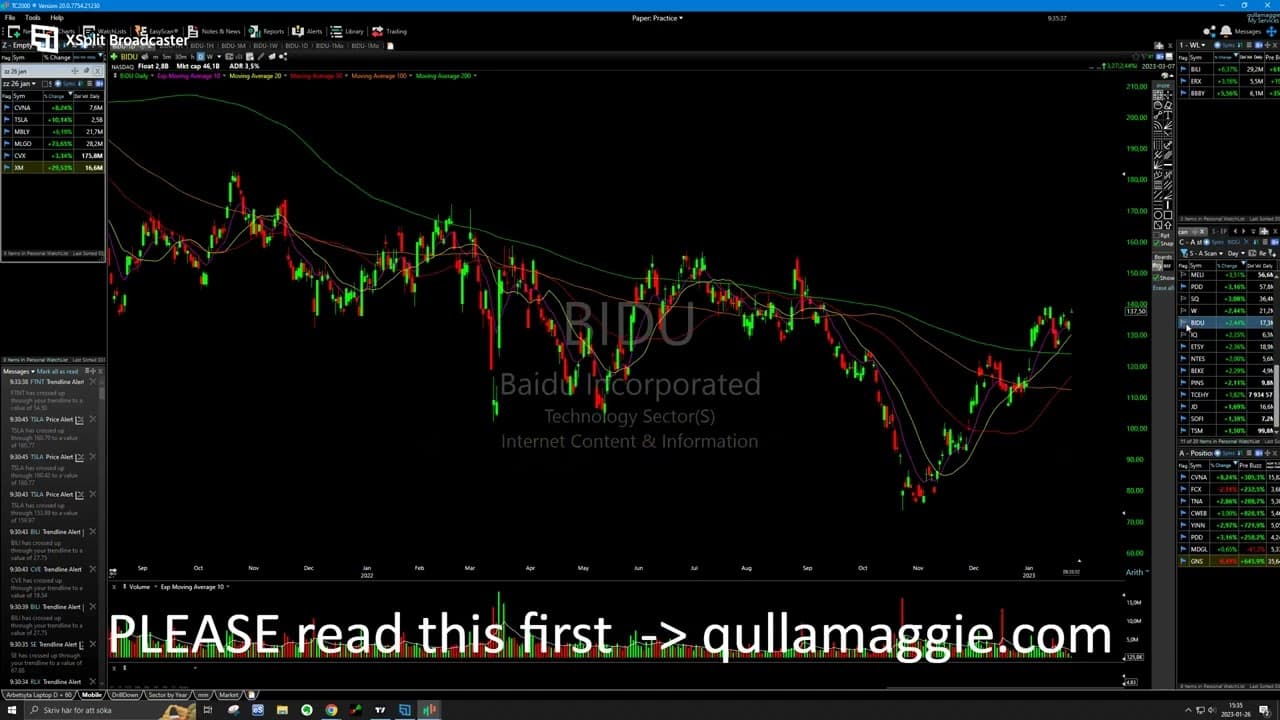This screenshot has height=720, width=1280.
Task: Open the Library toolbar button
Action: [348, 31]
